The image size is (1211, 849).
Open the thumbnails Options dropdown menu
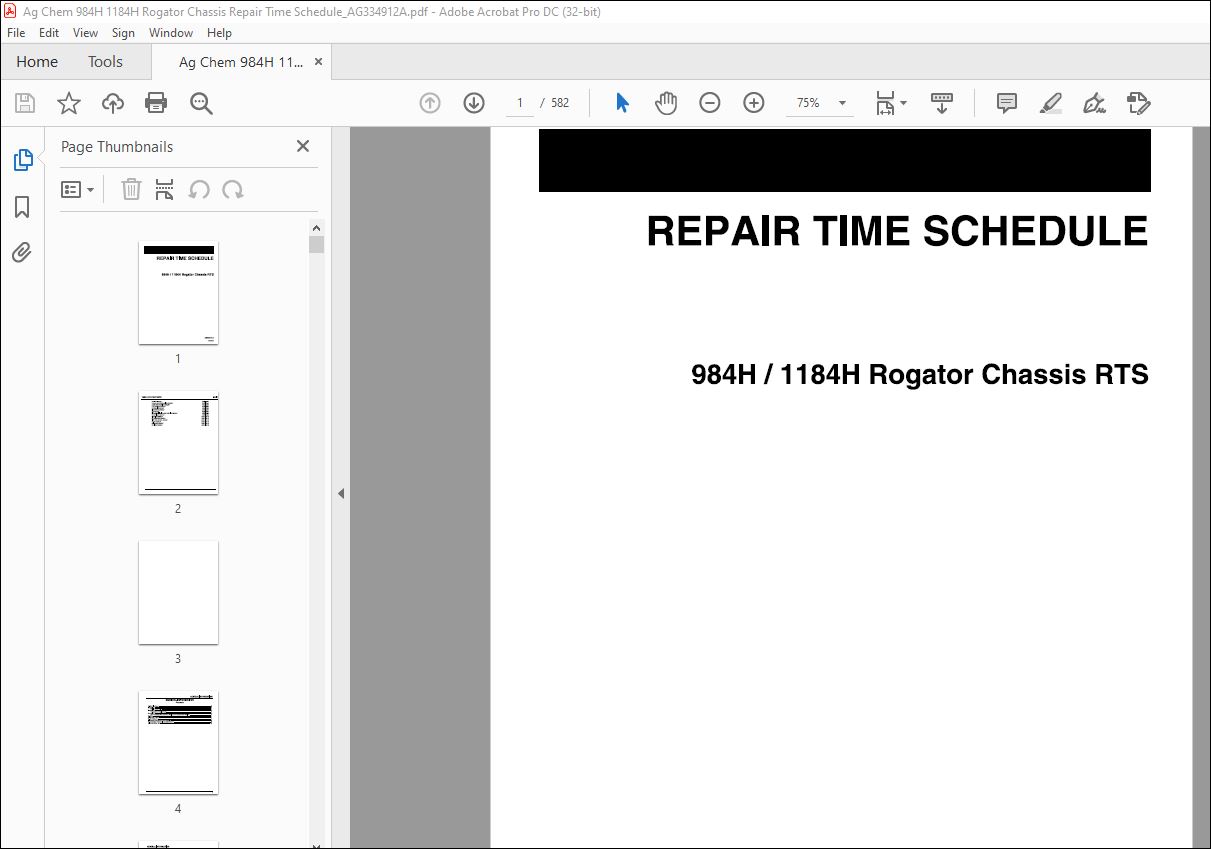[78, 189]
